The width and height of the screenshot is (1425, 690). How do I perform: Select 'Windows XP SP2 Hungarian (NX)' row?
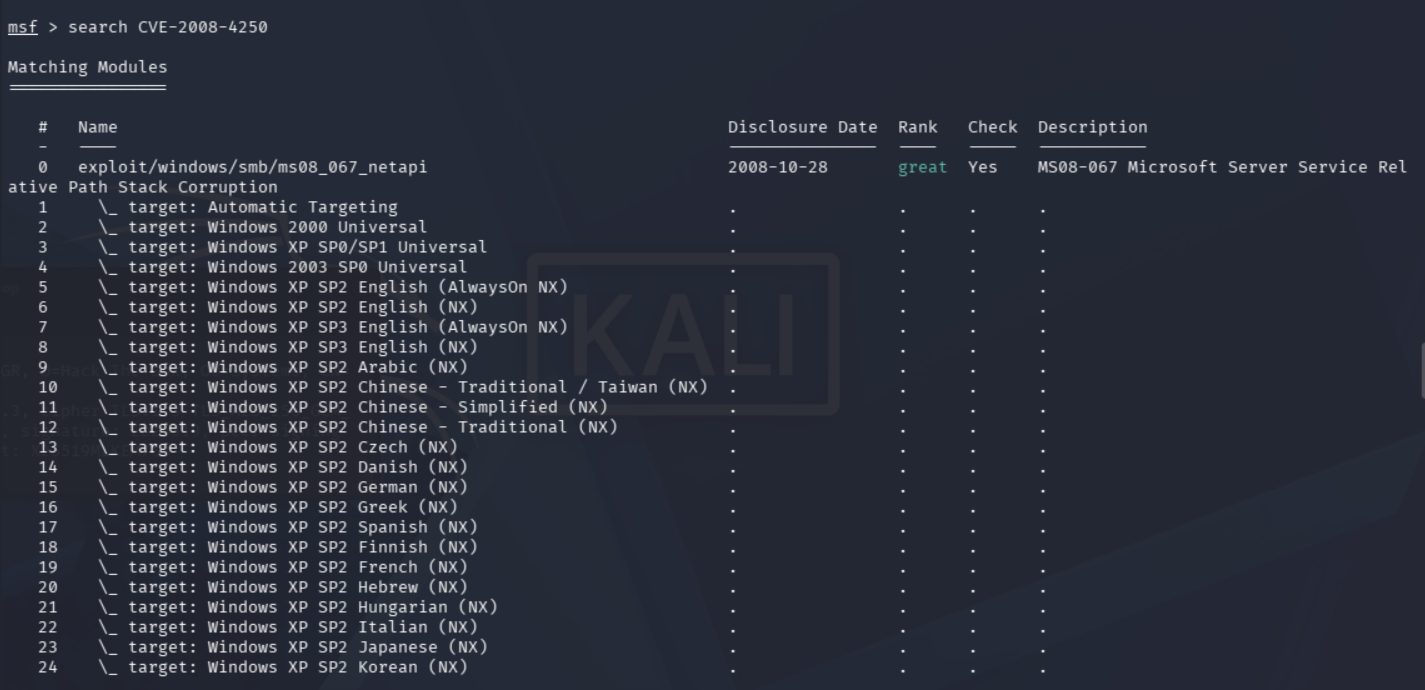click(298, 607)
